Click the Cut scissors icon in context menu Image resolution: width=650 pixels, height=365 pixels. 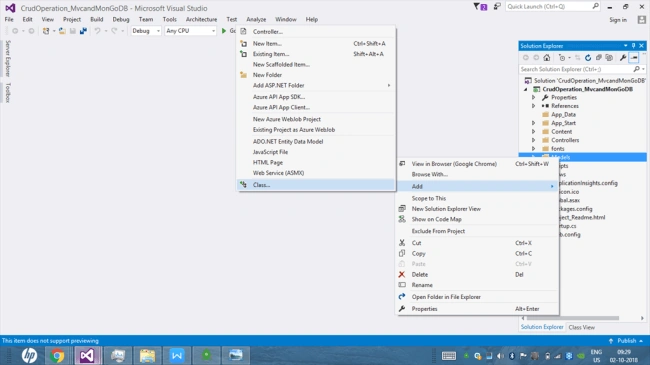pyautogui.click(x=402, y=243)
